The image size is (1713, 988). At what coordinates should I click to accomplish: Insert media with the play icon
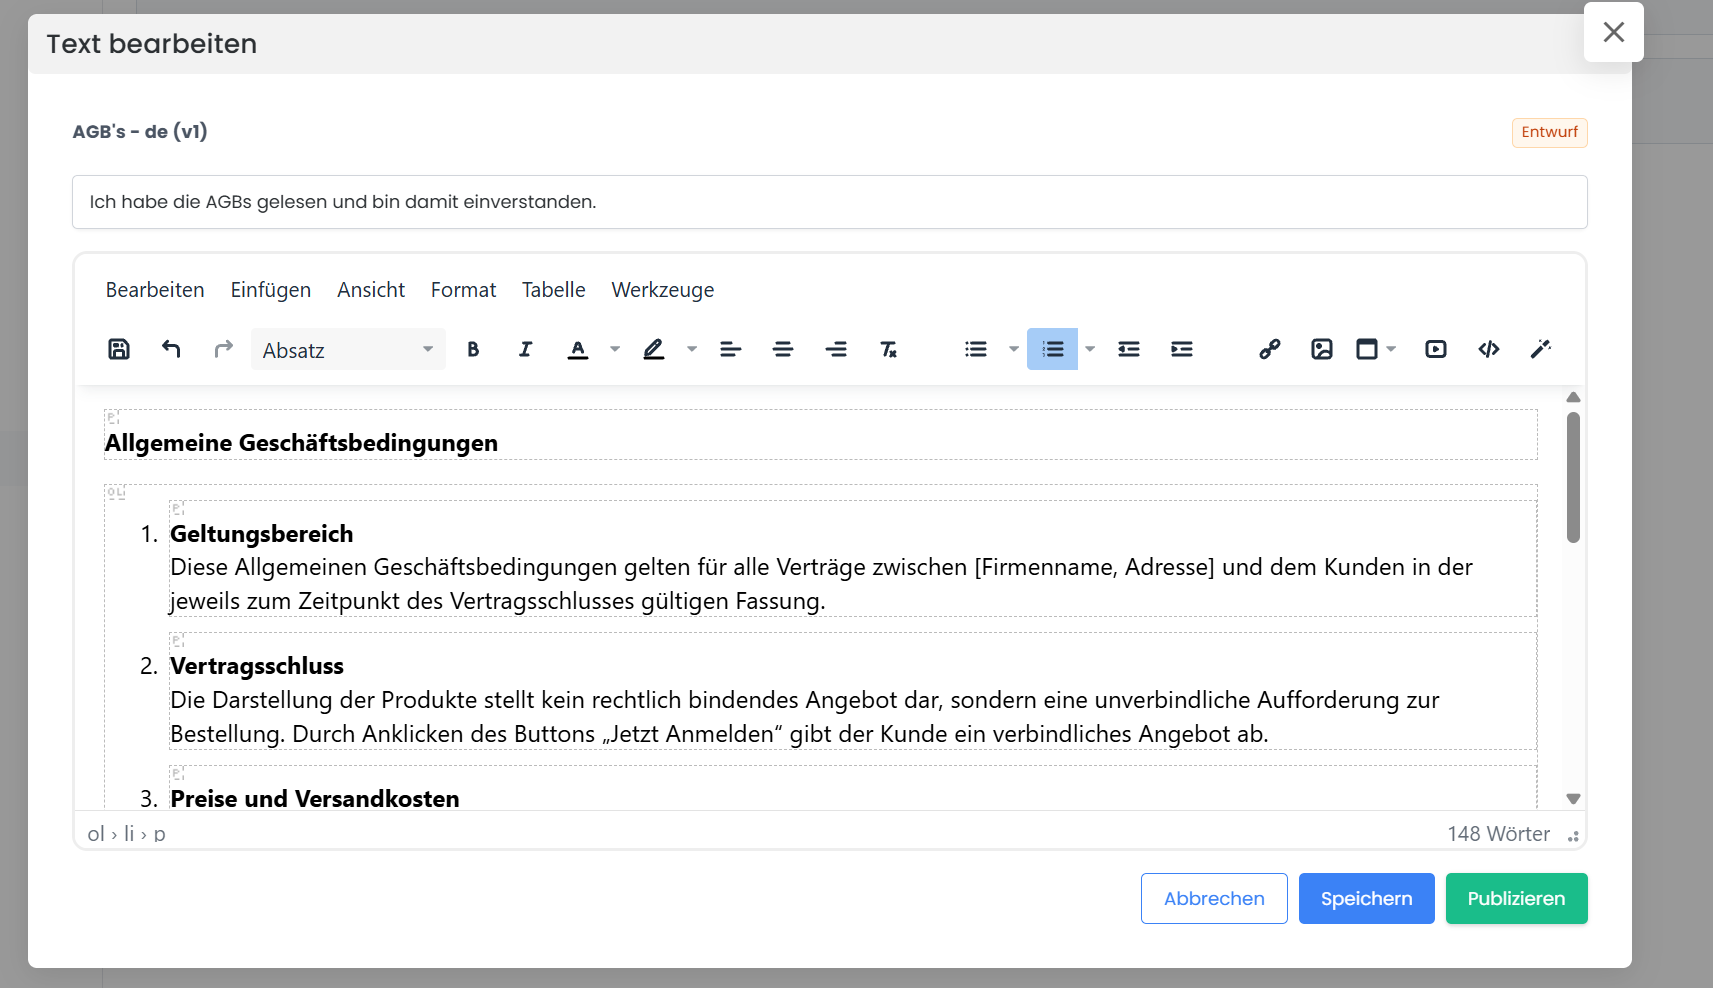1435,349
